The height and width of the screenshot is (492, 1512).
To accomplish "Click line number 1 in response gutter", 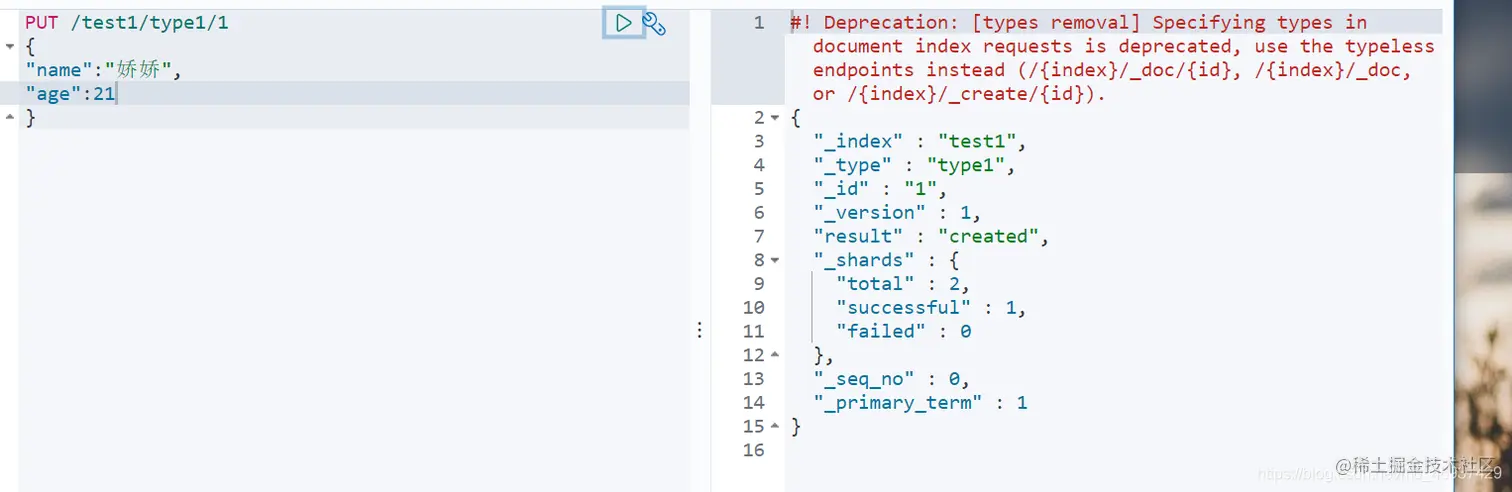I will pos(759,22).
